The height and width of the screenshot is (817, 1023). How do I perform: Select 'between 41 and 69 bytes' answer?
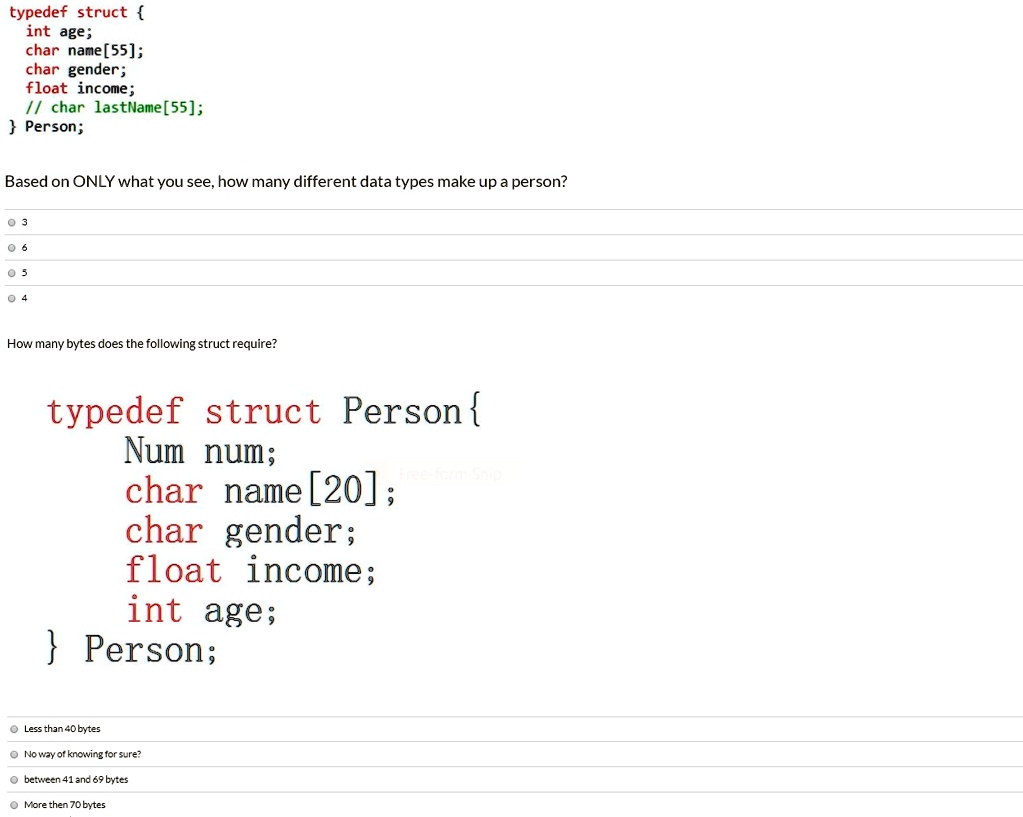coord(14,779)
